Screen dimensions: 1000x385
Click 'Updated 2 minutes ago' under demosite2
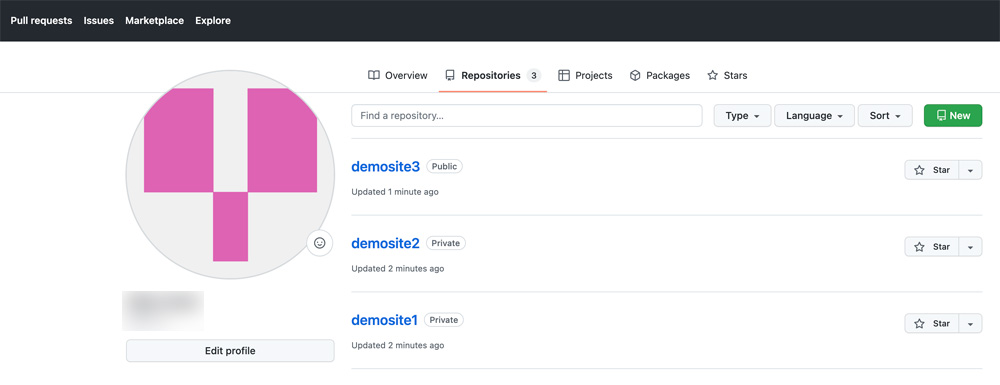coord(398,268)
